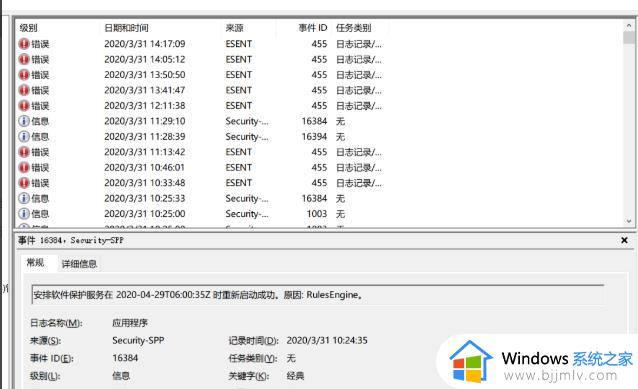Click event ID 16394 cell
This screenshot has width=638, height=389.
pyautogui.click(x=314, y=136)
